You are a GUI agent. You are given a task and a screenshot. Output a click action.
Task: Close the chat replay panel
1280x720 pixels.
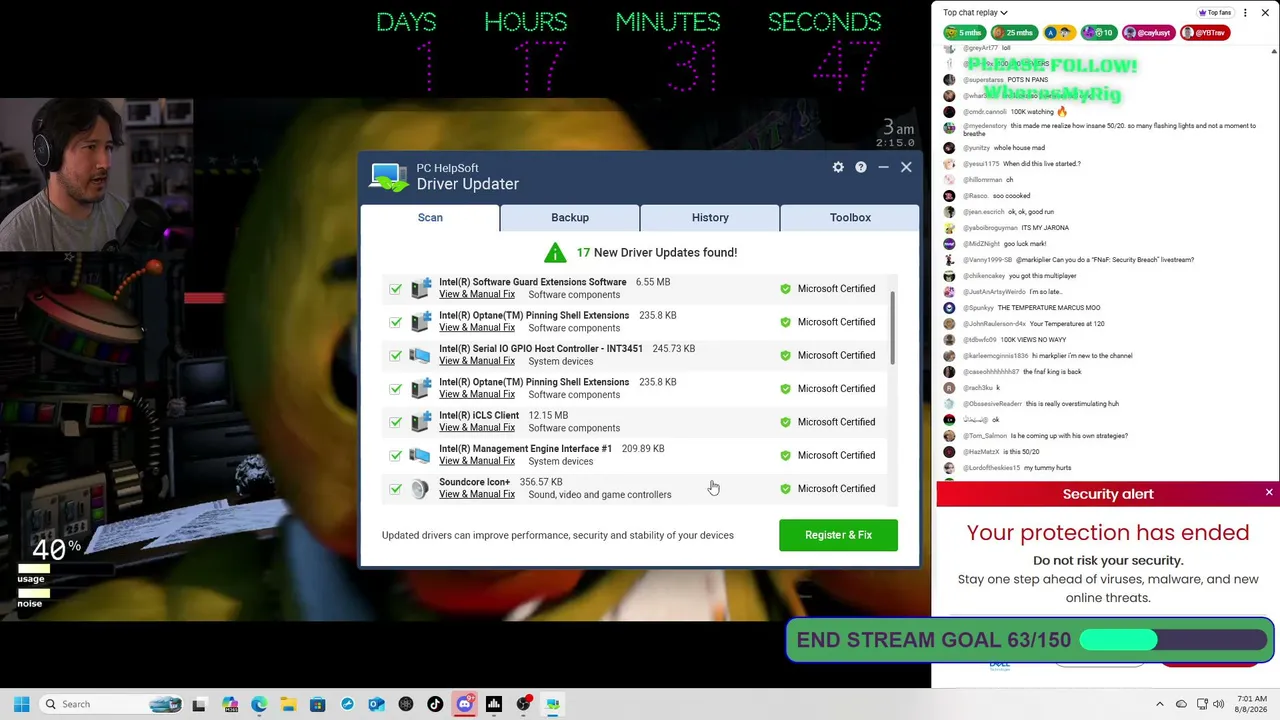[1267, 13]
